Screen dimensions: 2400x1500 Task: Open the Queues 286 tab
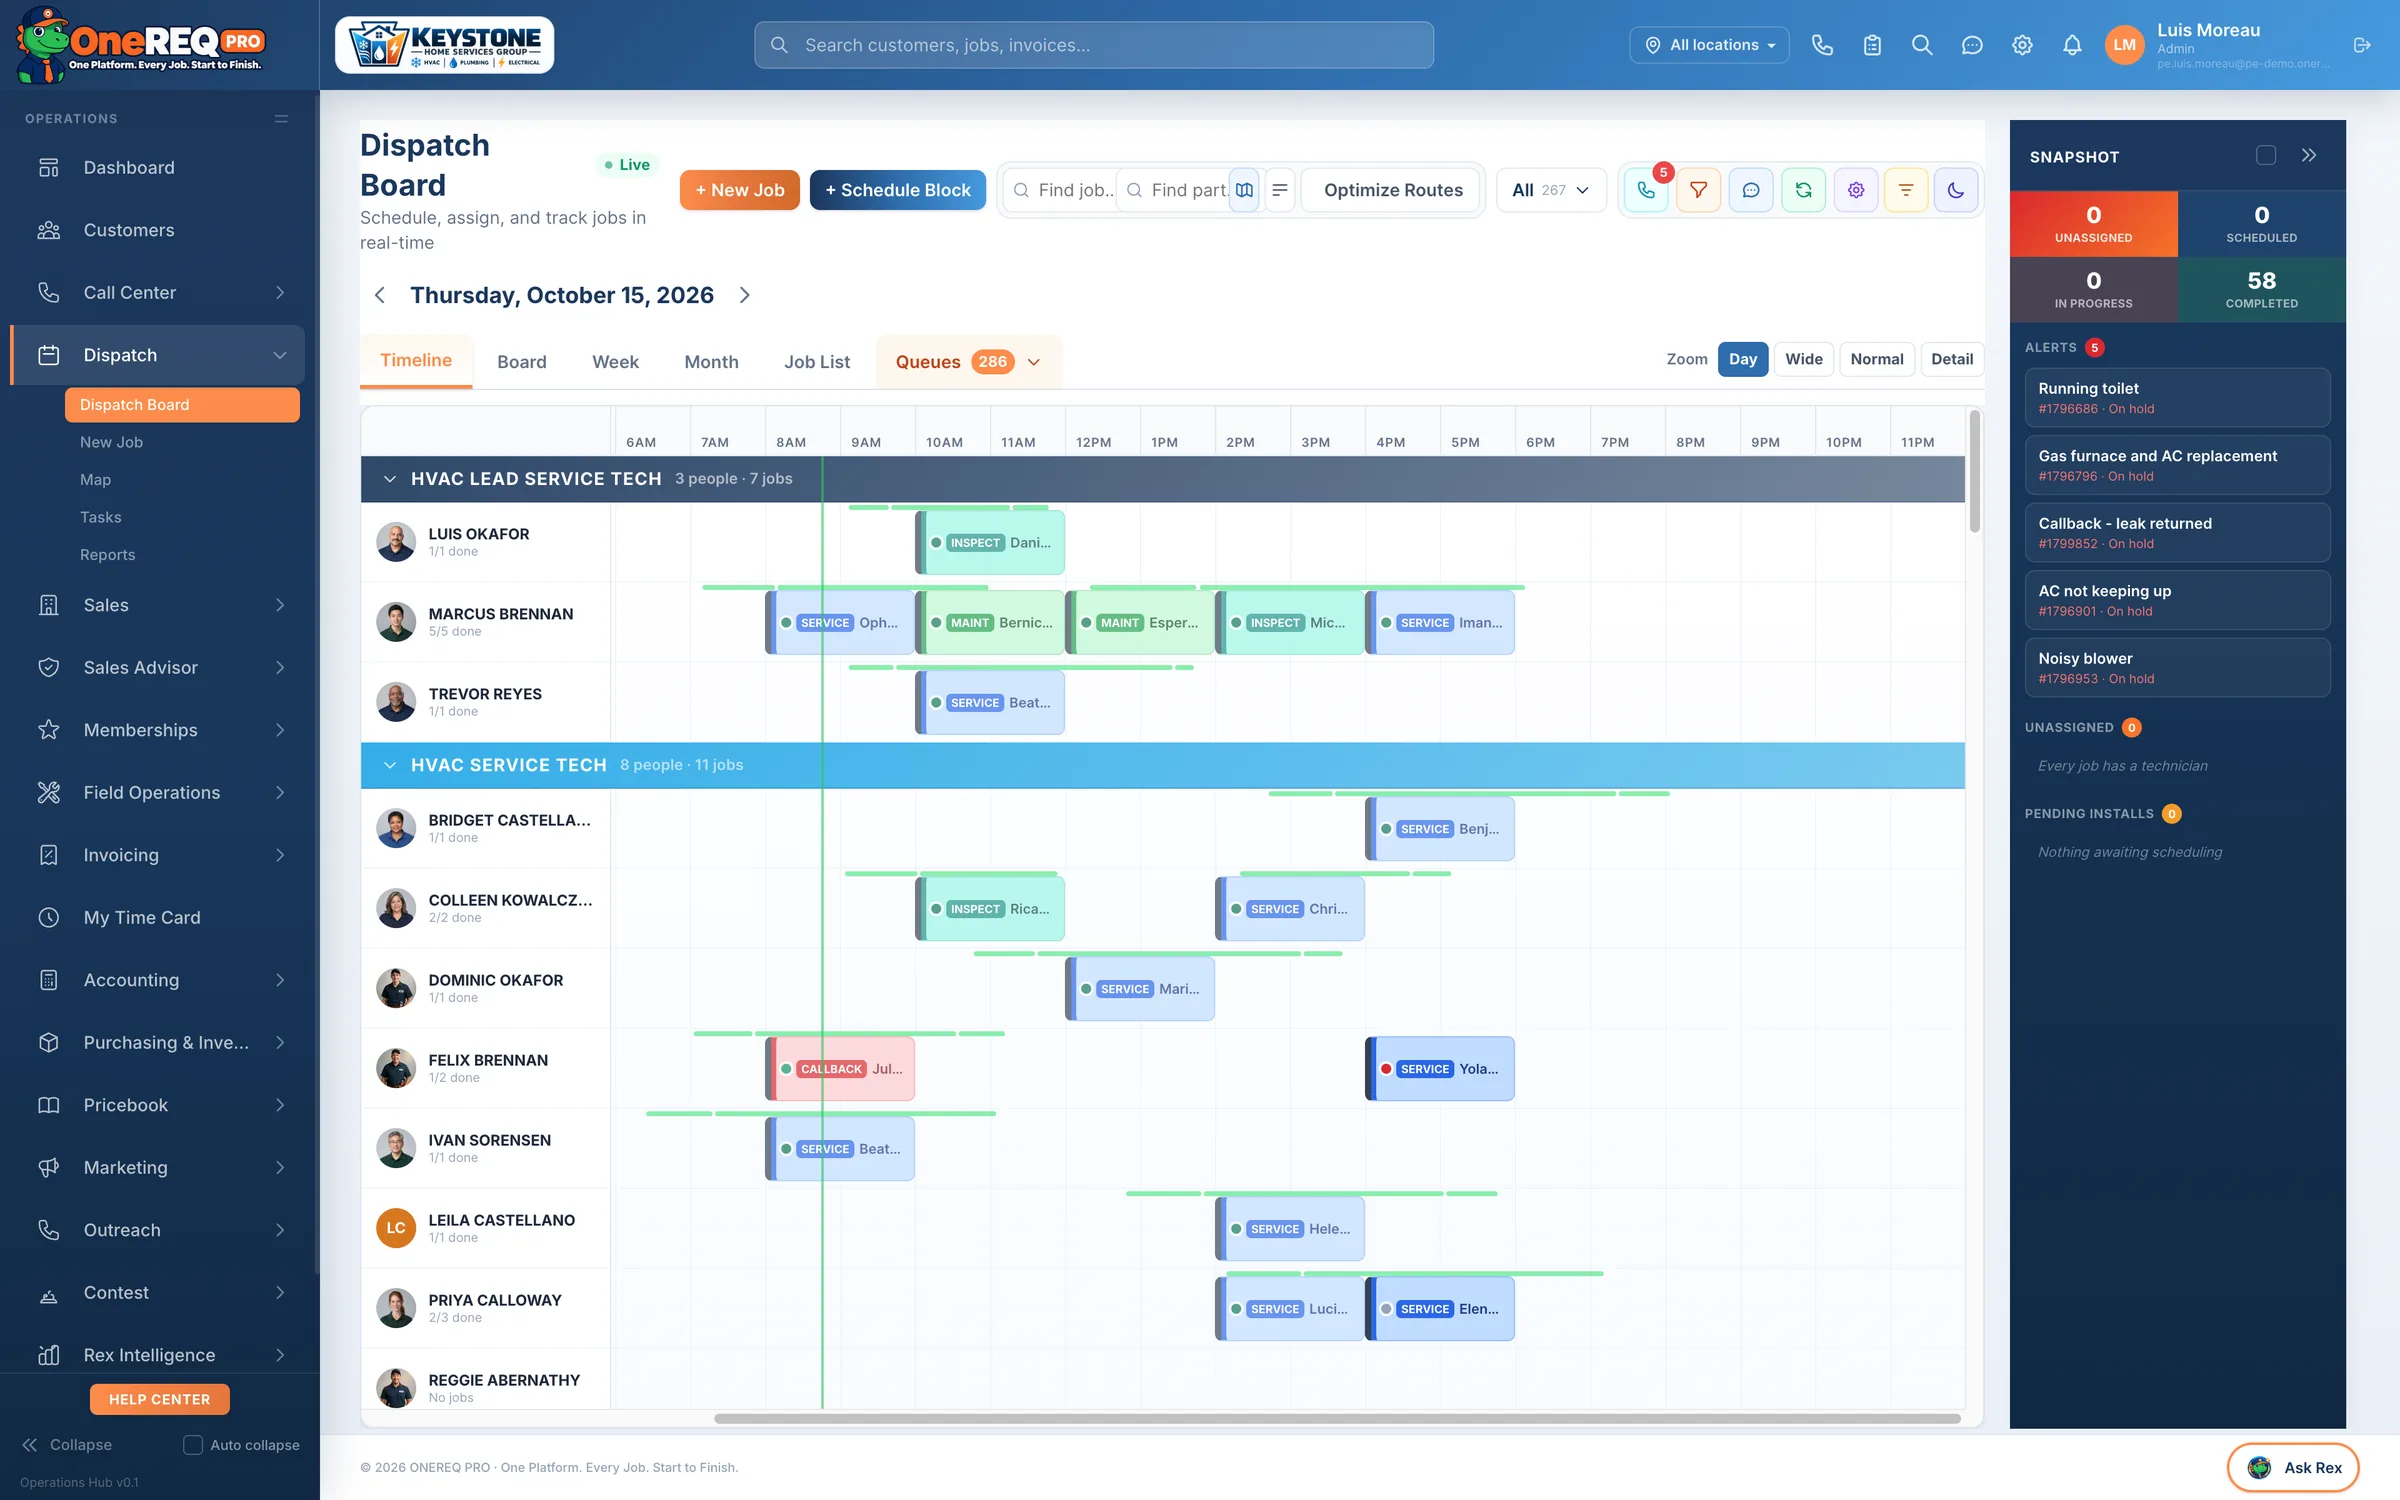click(968, 362)
